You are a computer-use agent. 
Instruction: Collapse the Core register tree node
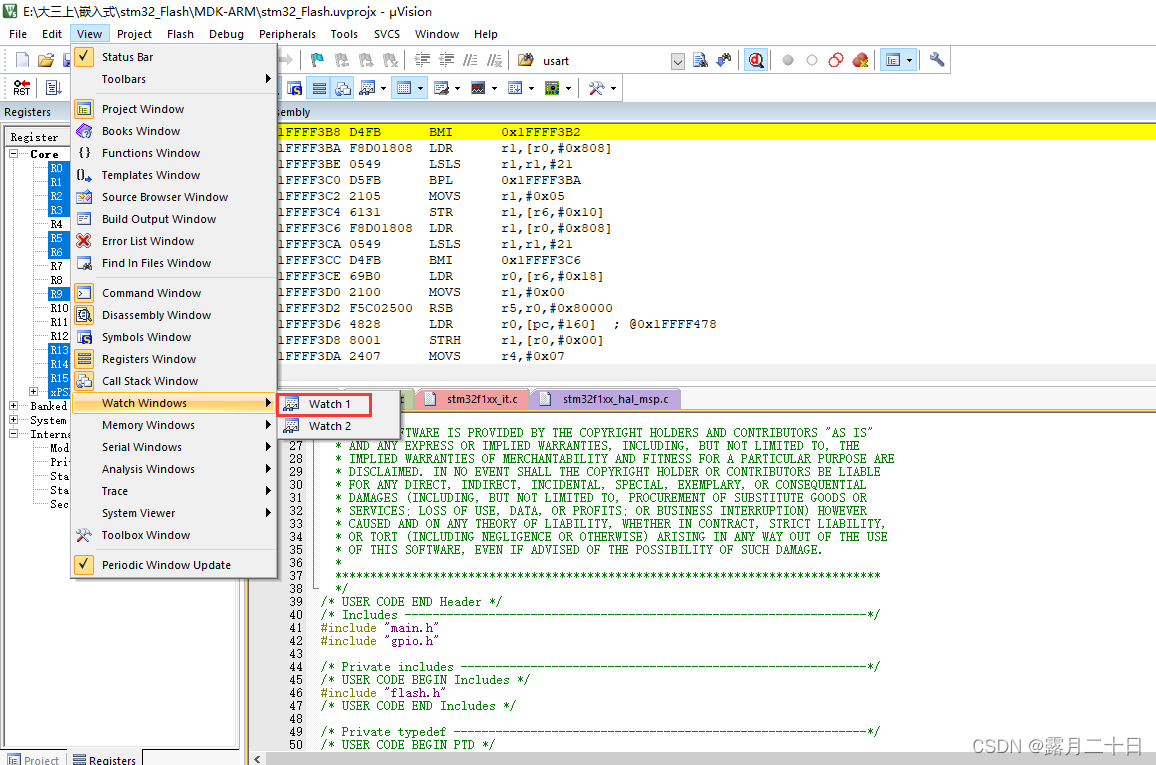click(x=13, y=154)
